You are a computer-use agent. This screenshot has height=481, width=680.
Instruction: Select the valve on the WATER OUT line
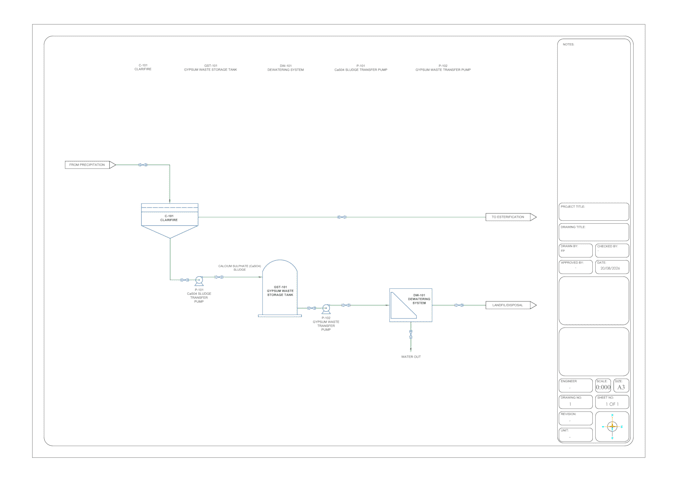411,334
